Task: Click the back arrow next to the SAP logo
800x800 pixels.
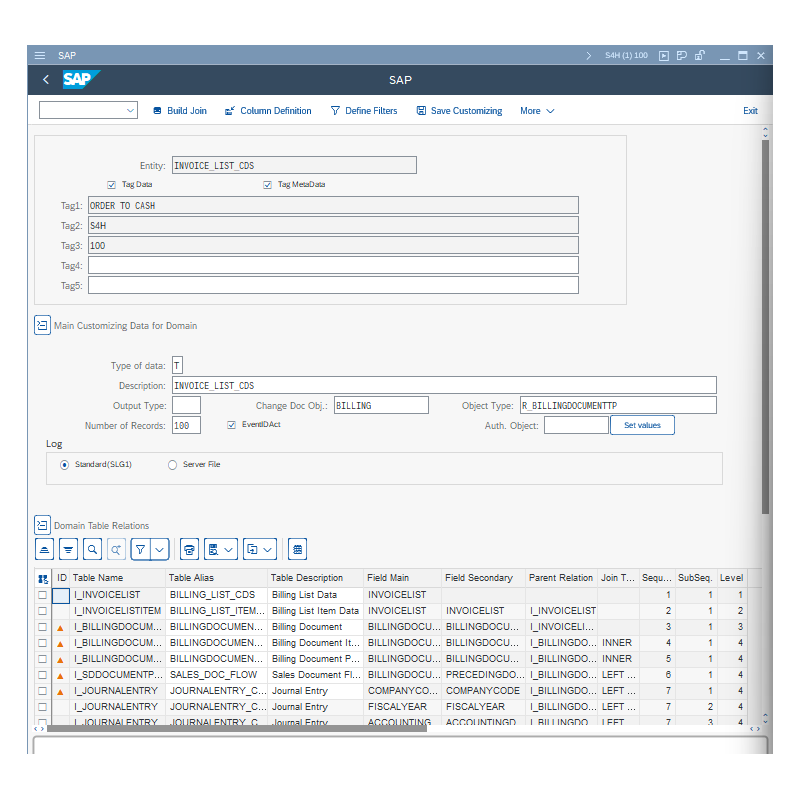Action: [x=45, y=79]
